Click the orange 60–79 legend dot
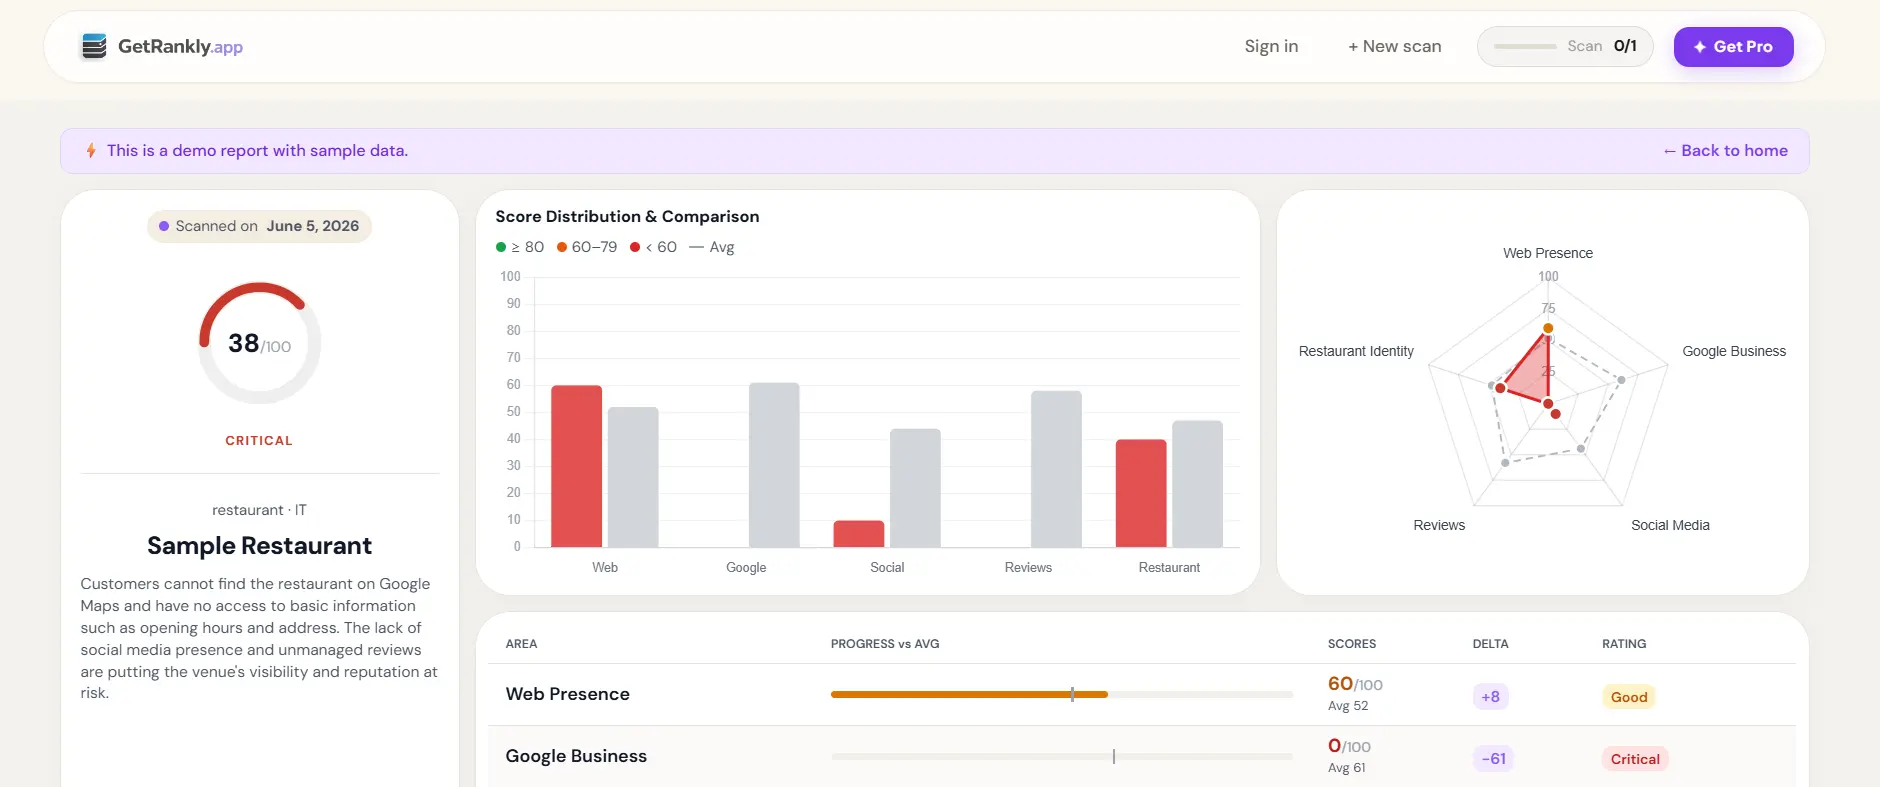The image size is (1880, 787). (562, 247)
